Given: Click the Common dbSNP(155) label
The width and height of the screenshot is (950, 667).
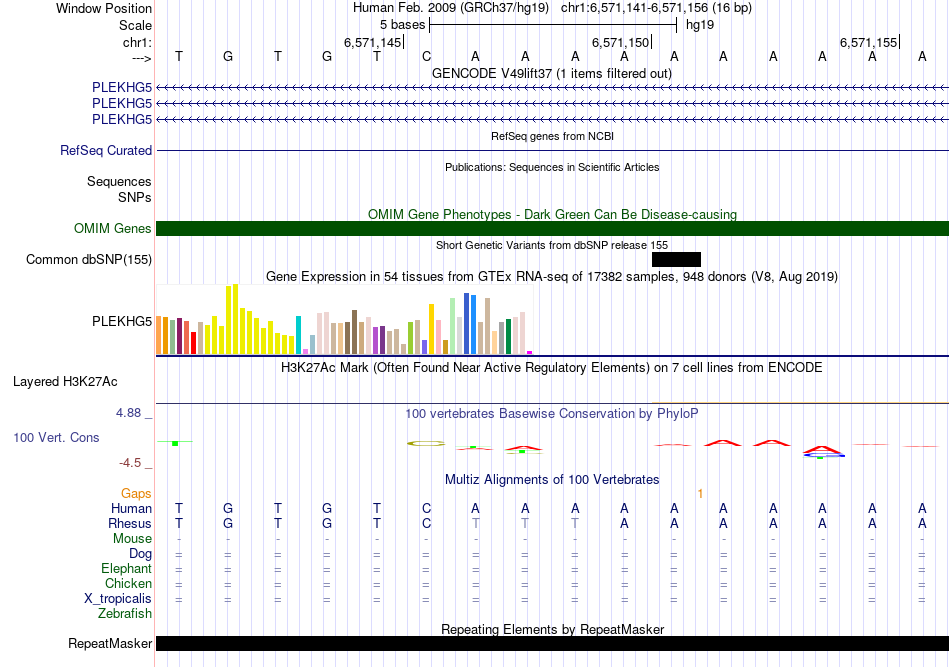Looking at the screenshot, I should (x=88, y=259).
